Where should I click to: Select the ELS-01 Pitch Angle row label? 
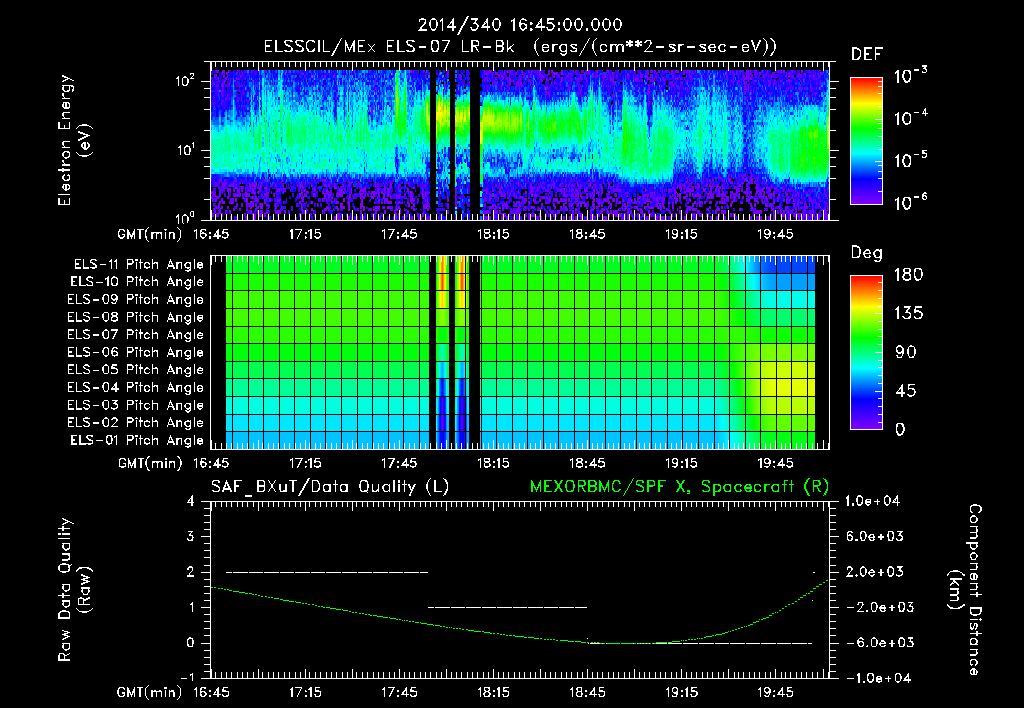click(137, 440)
